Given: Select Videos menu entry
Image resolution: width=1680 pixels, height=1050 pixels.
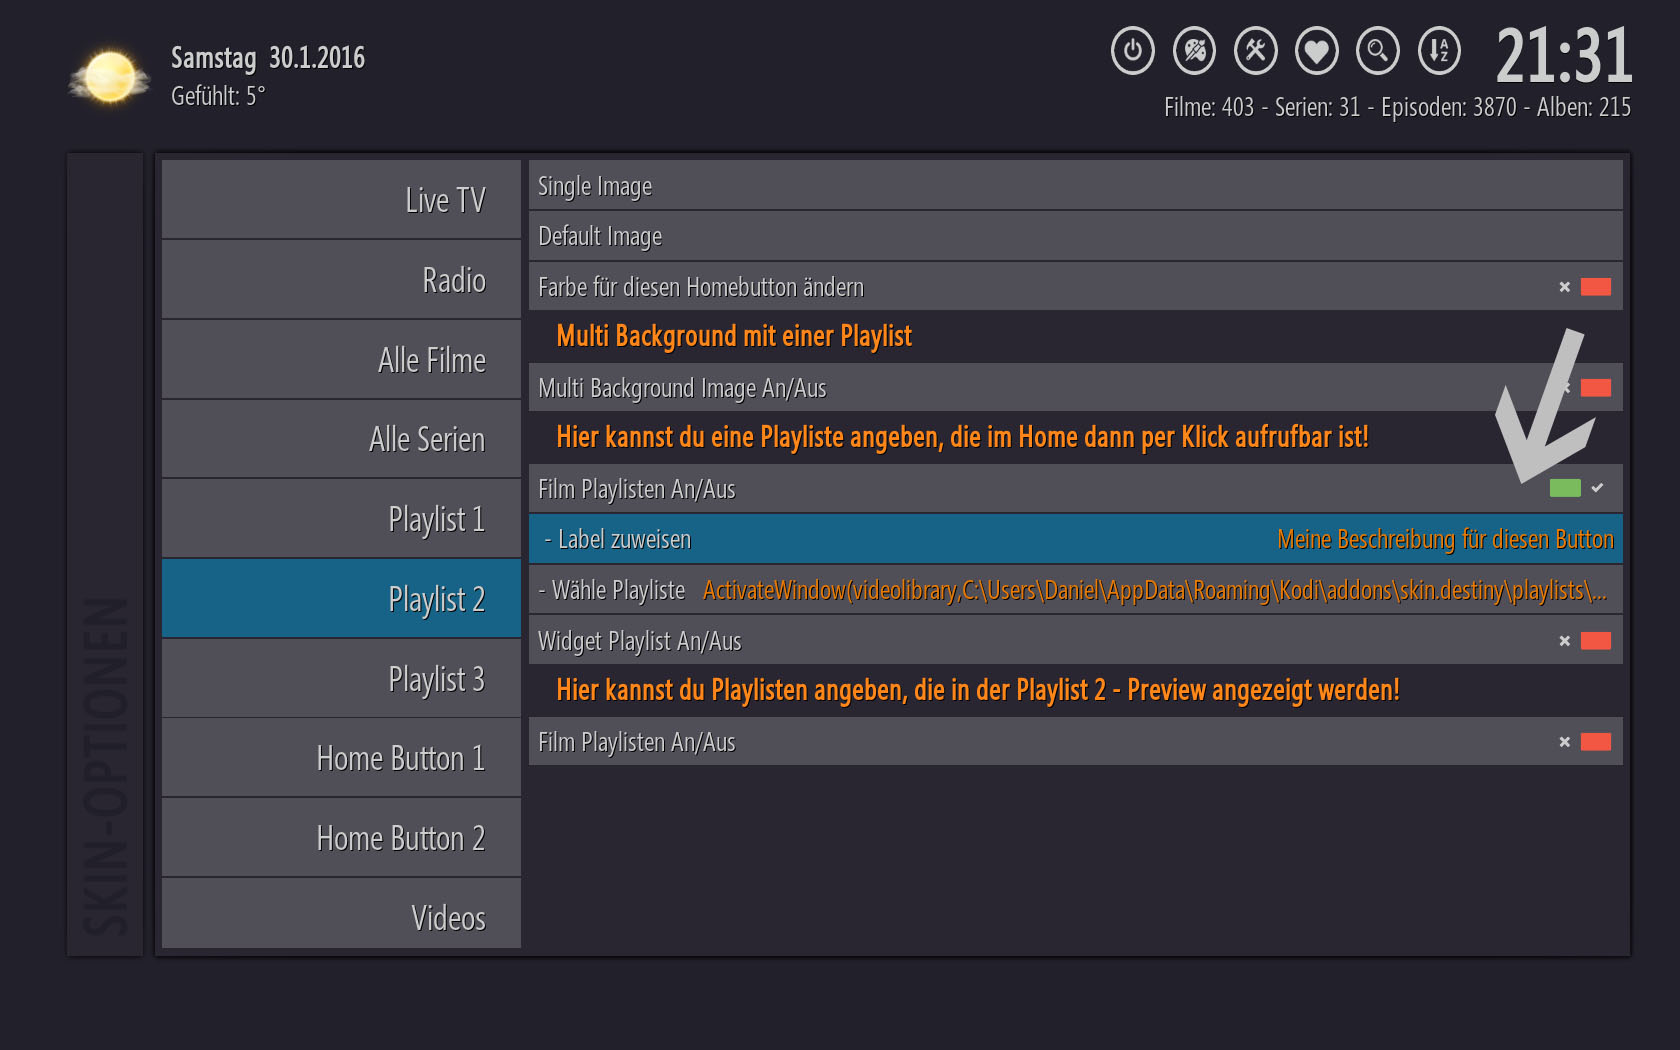Looking at the screenshot, I should tap(341, 914).
